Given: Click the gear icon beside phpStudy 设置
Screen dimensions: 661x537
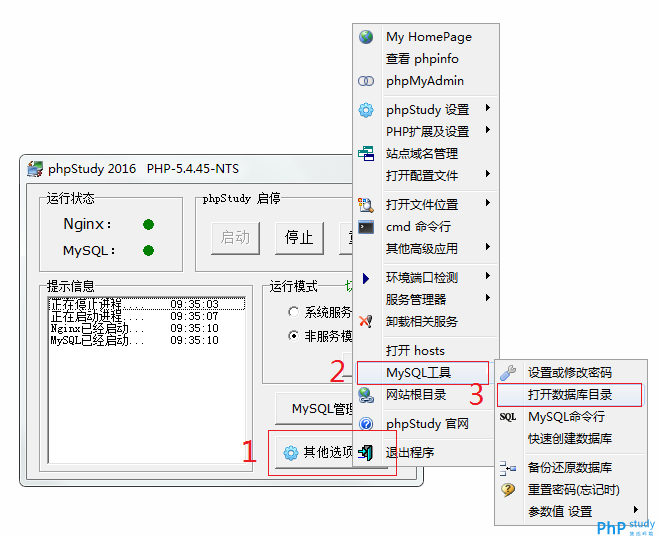Looking at the screenshot, I should (x=366, y=110).
